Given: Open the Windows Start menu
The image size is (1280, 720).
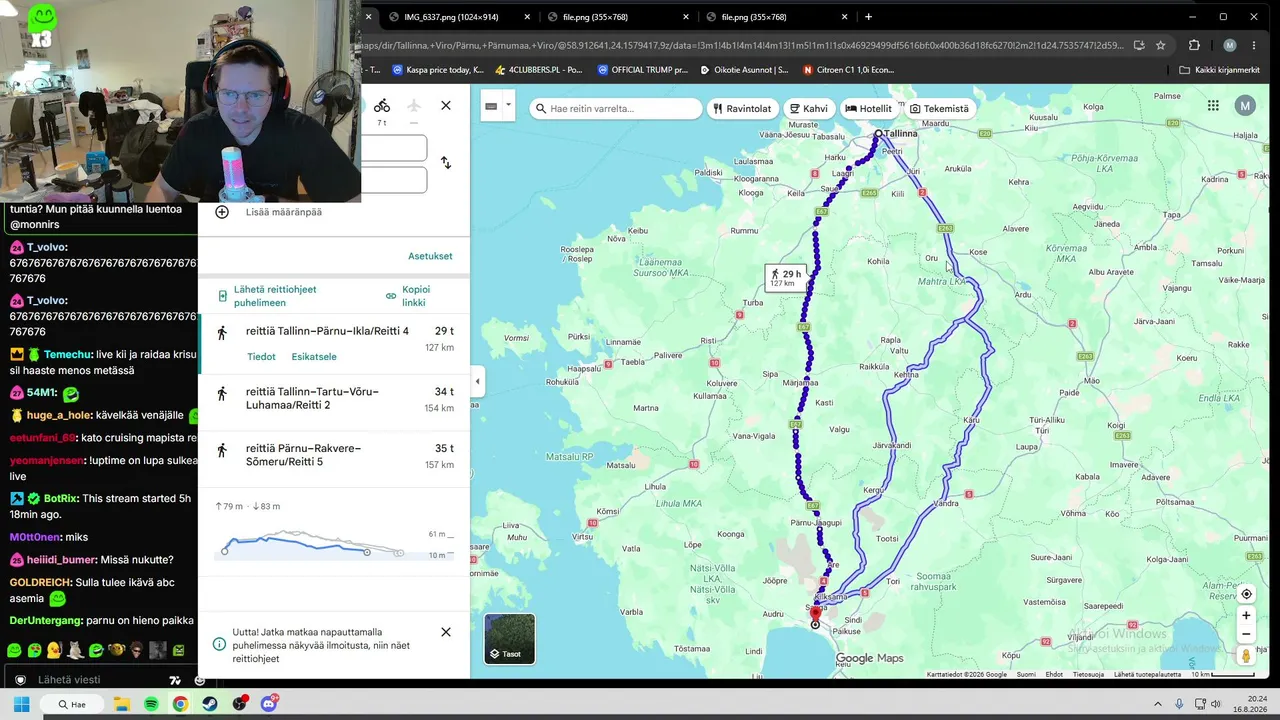Looking at the screenshot, I should pos(21,704).
